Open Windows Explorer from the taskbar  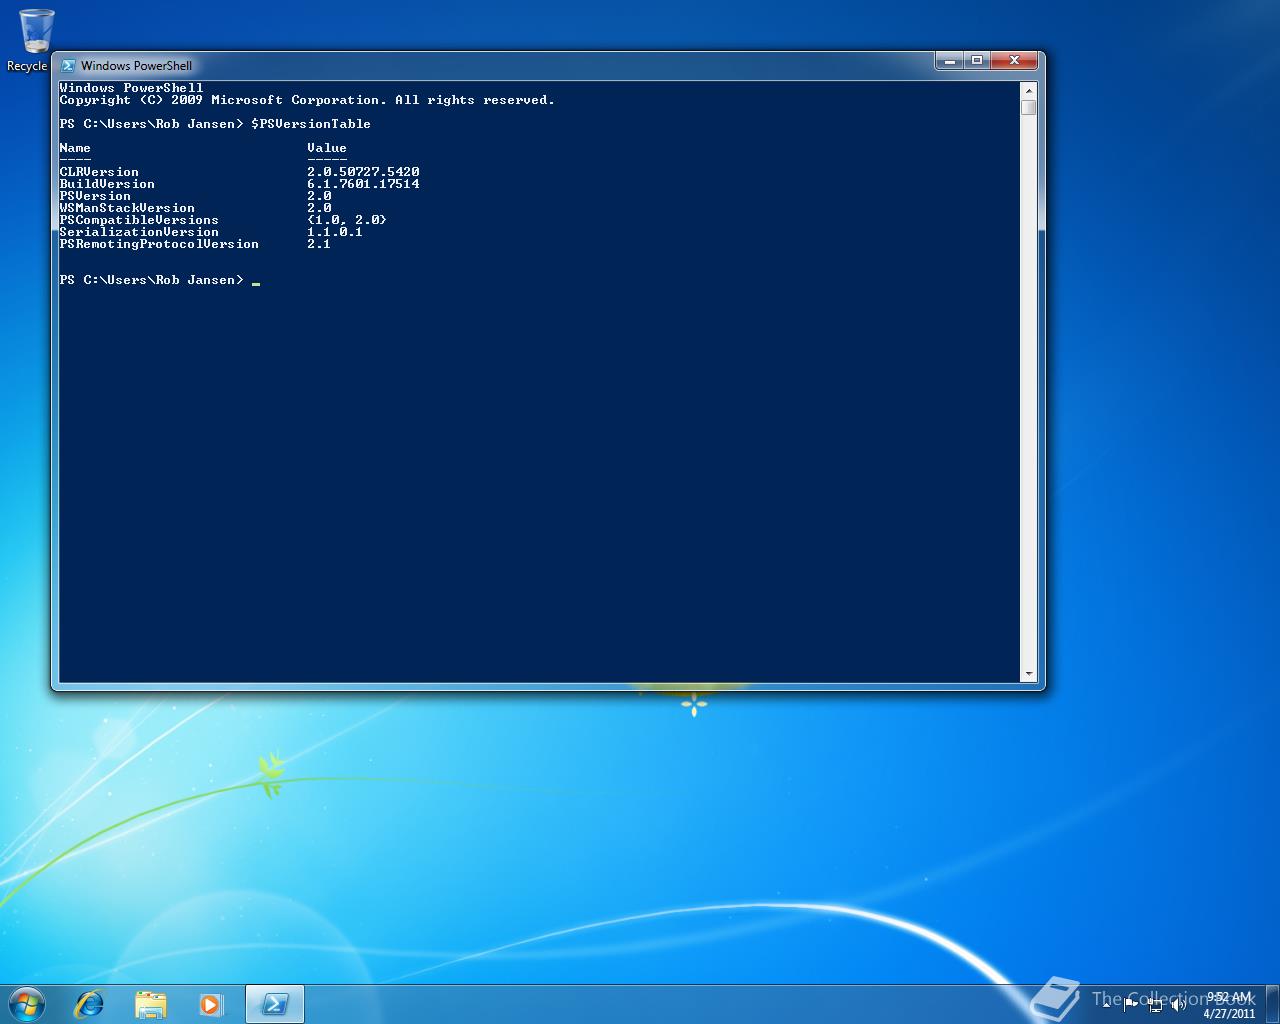(150, 1003)
